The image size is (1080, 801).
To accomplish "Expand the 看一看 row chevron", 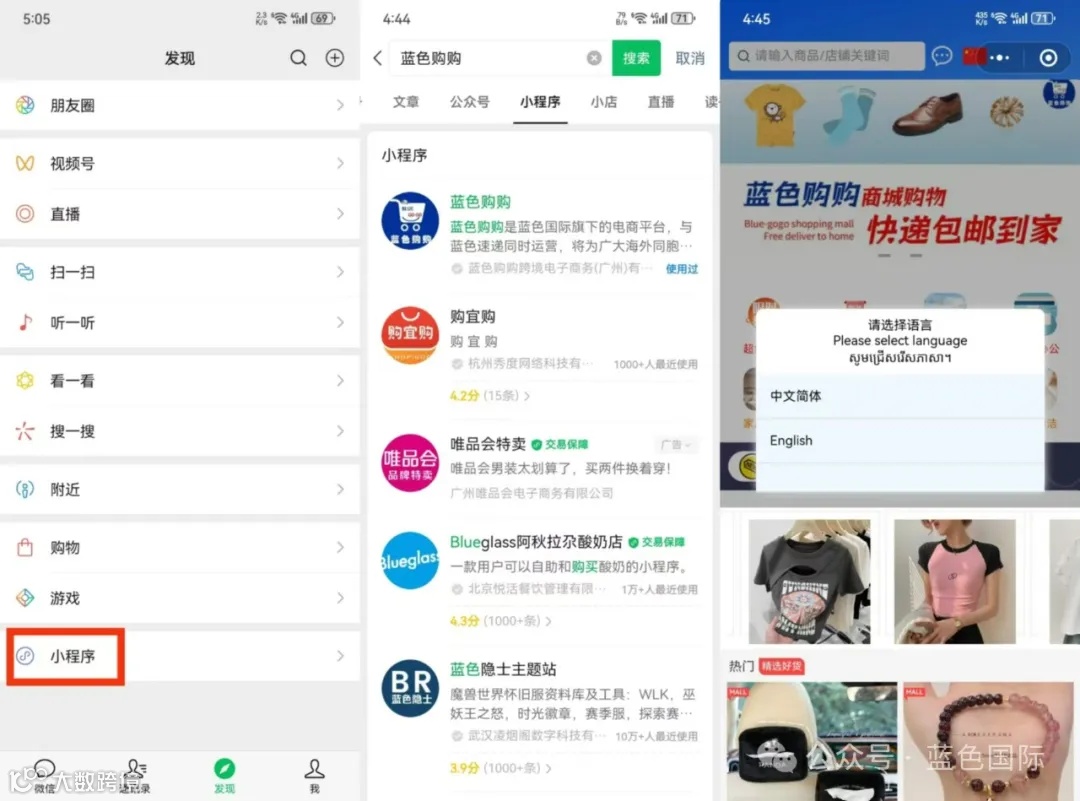I will [340, 380].
